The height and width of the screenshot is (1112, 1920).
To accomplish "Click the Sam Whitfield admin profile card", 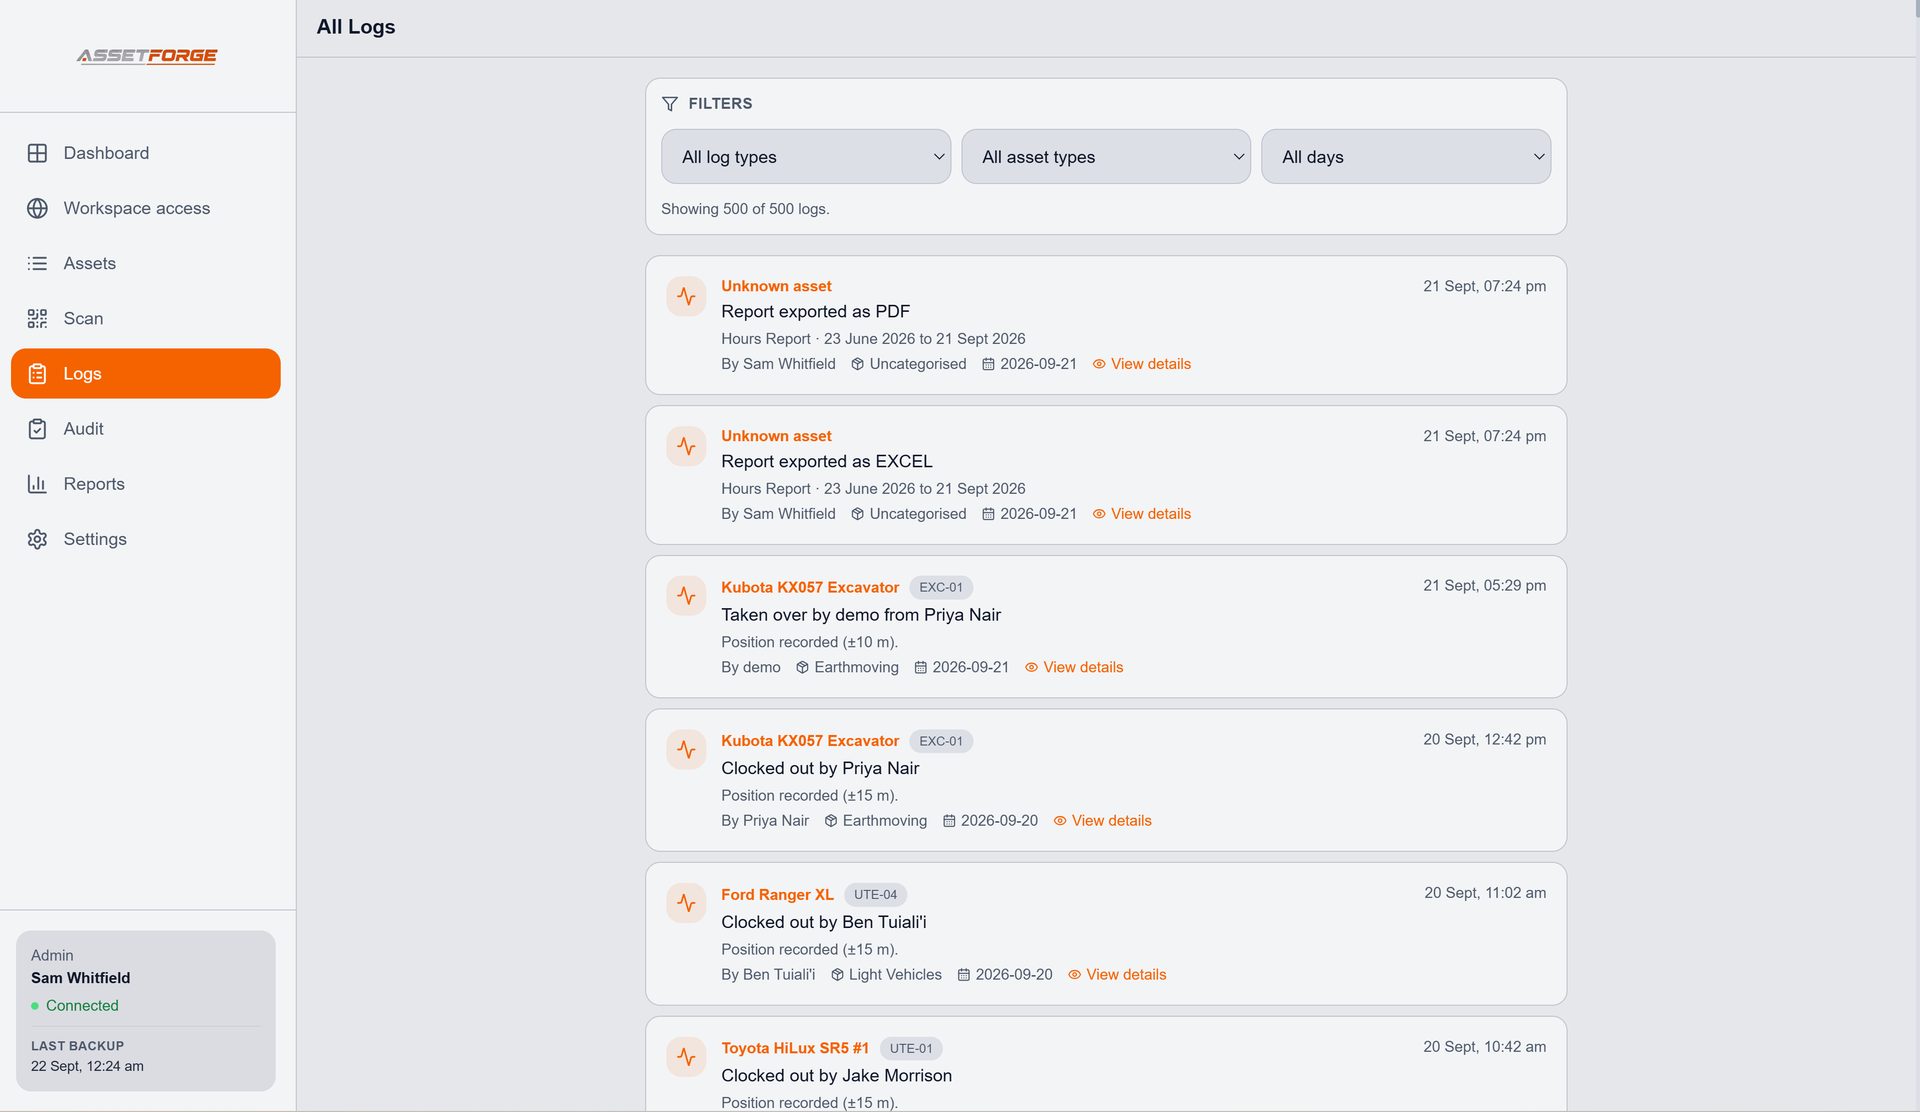I will coord(146,1011).
